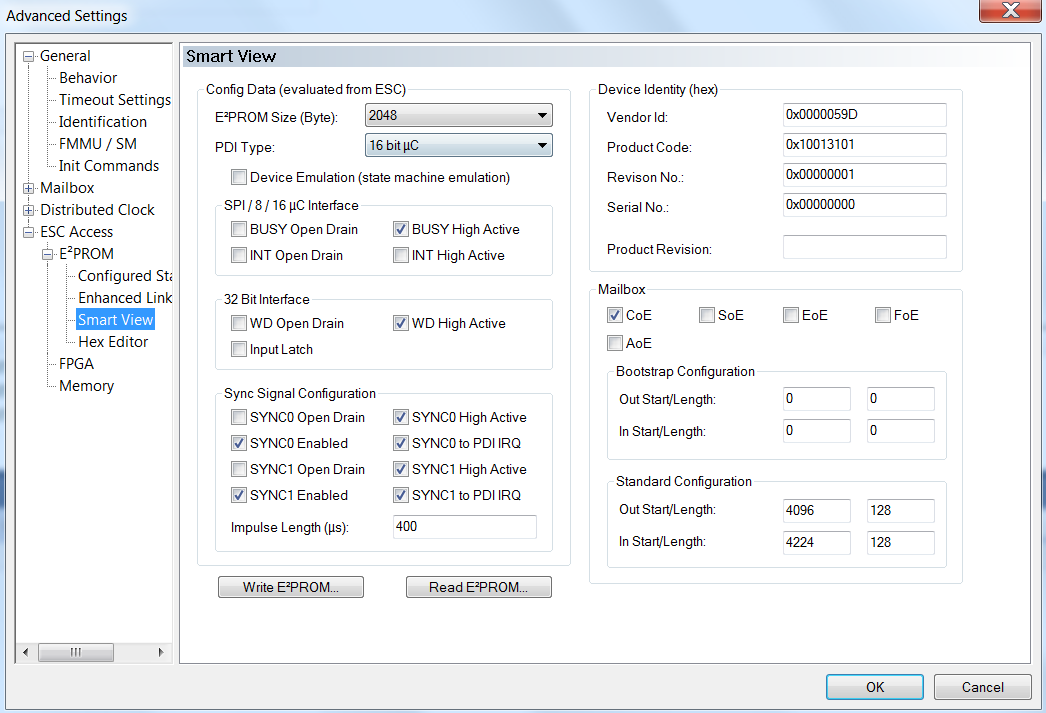Open the FMMU / SM settings
This screenshot has height=713, width=1046.
[x=97, y=144]
